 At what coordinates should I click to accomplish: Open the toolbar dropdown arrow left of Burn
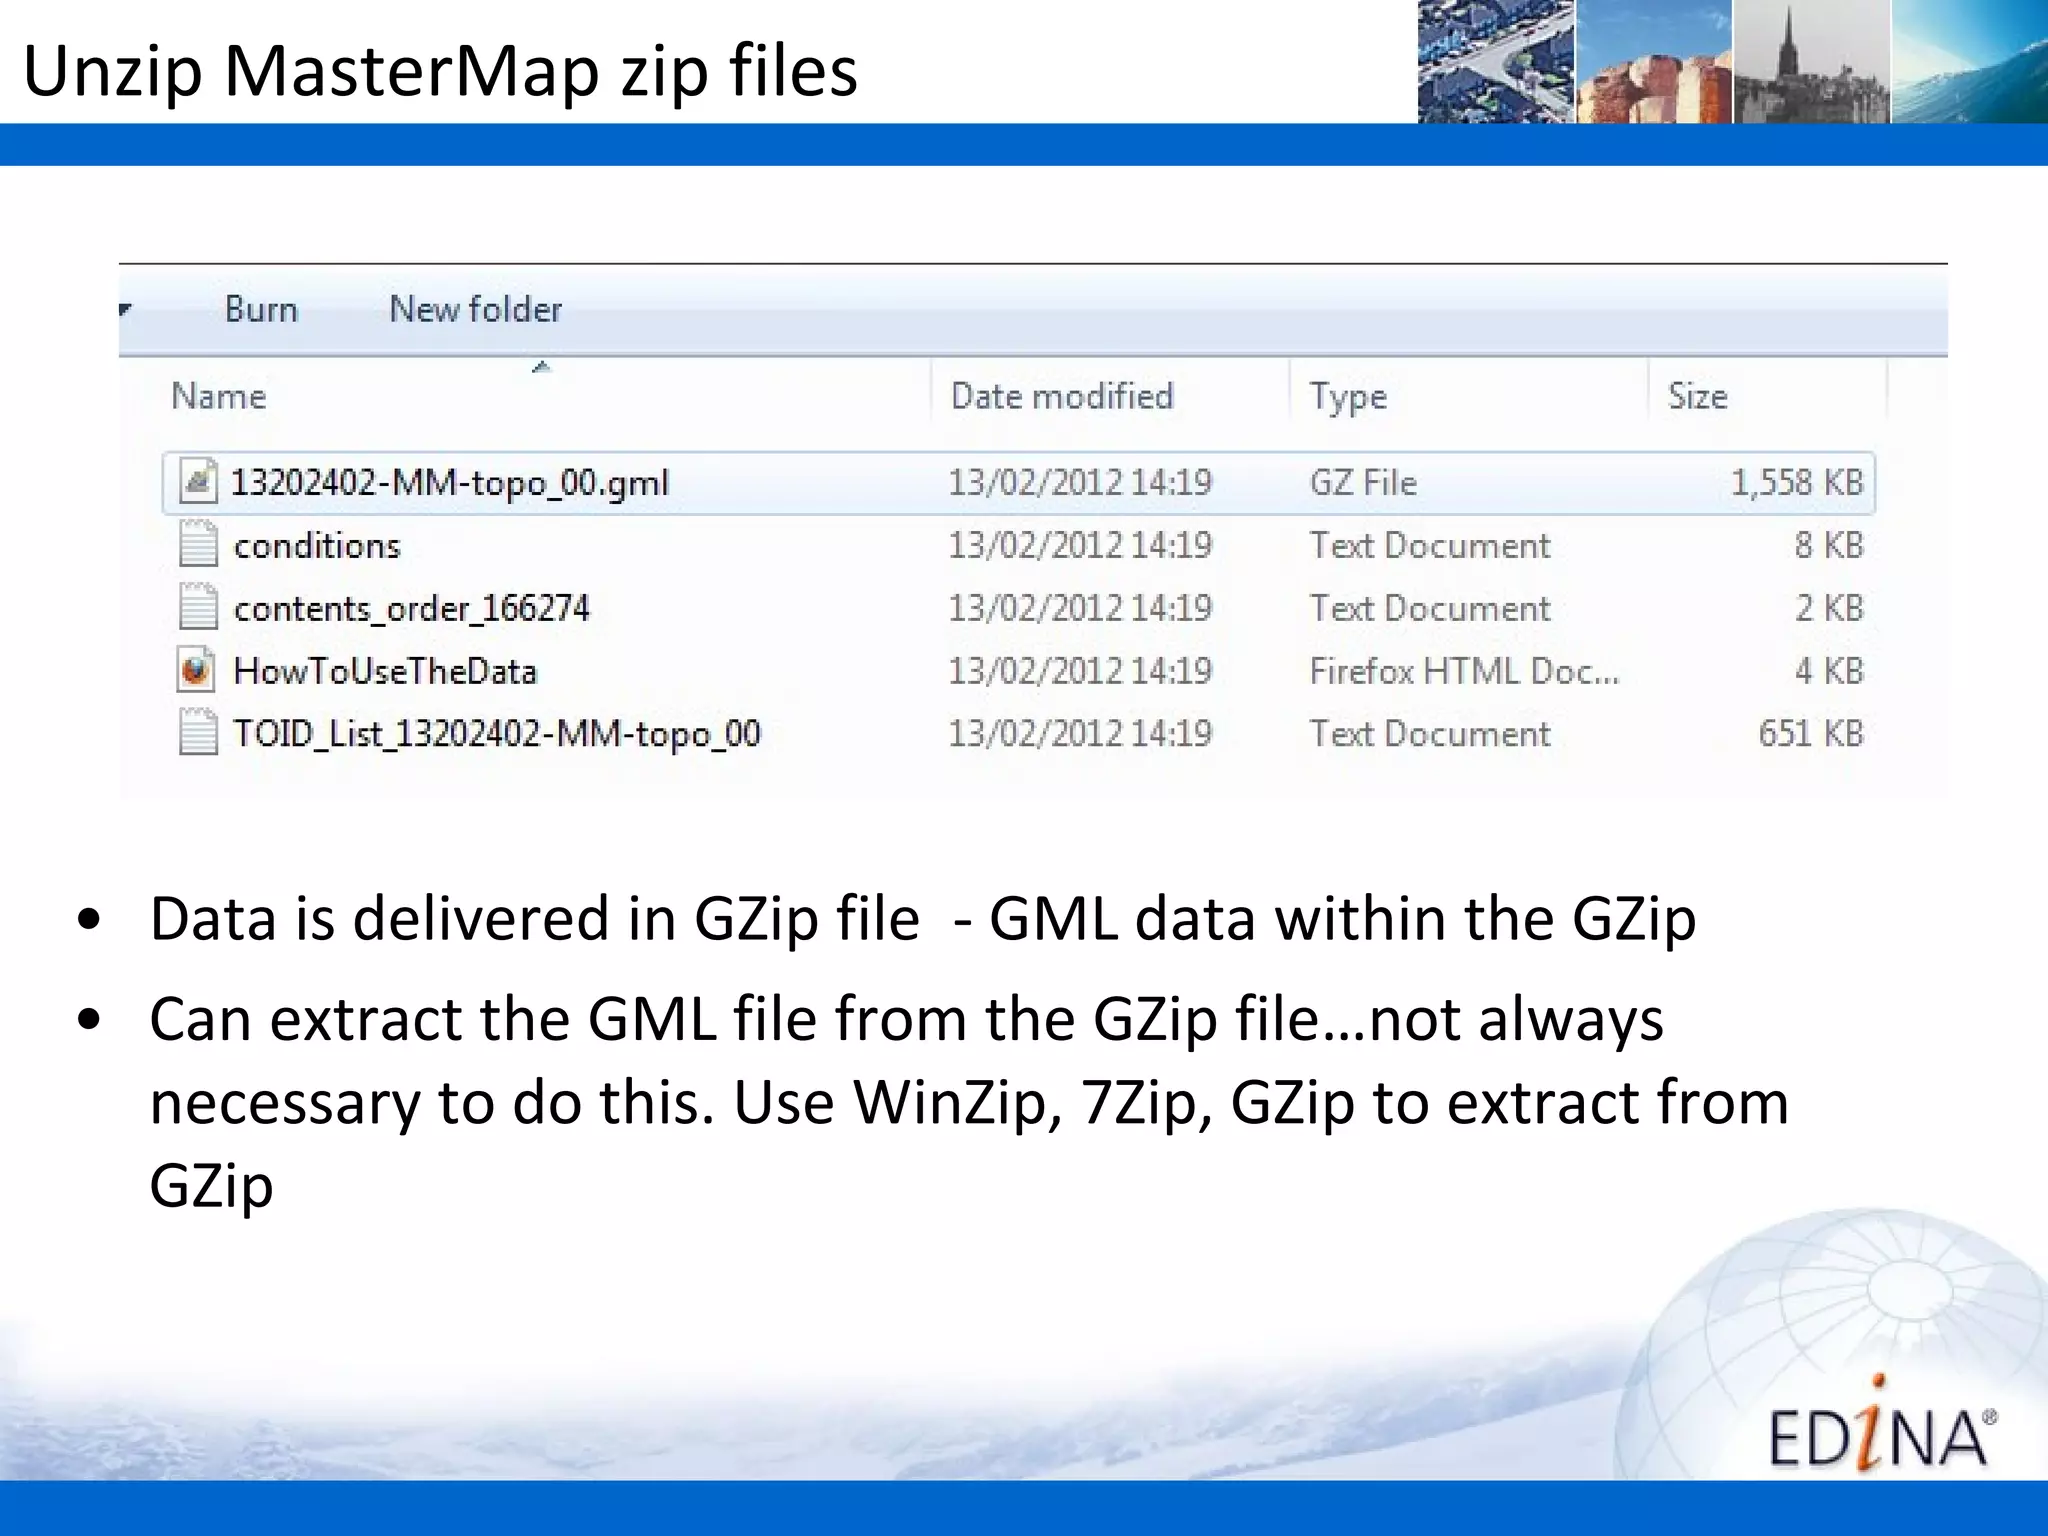click(x=125, y=309)
